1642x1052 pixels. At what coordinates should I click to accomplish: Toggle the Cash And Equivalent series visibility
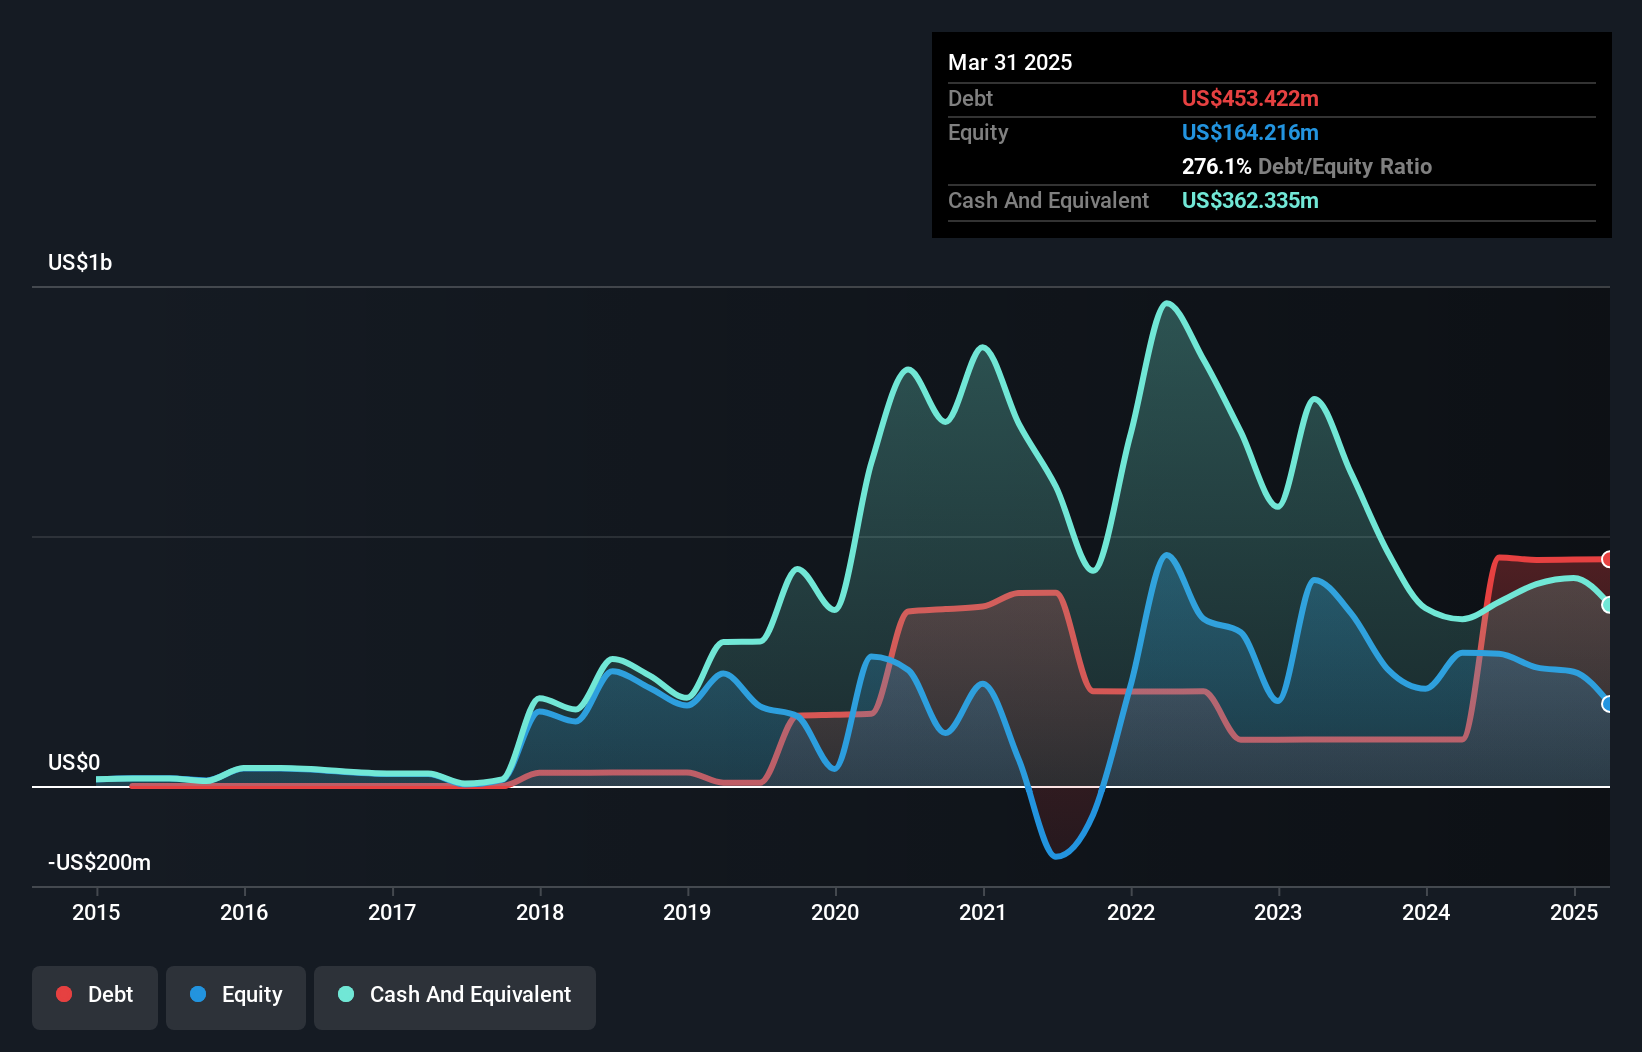point(455,997)
